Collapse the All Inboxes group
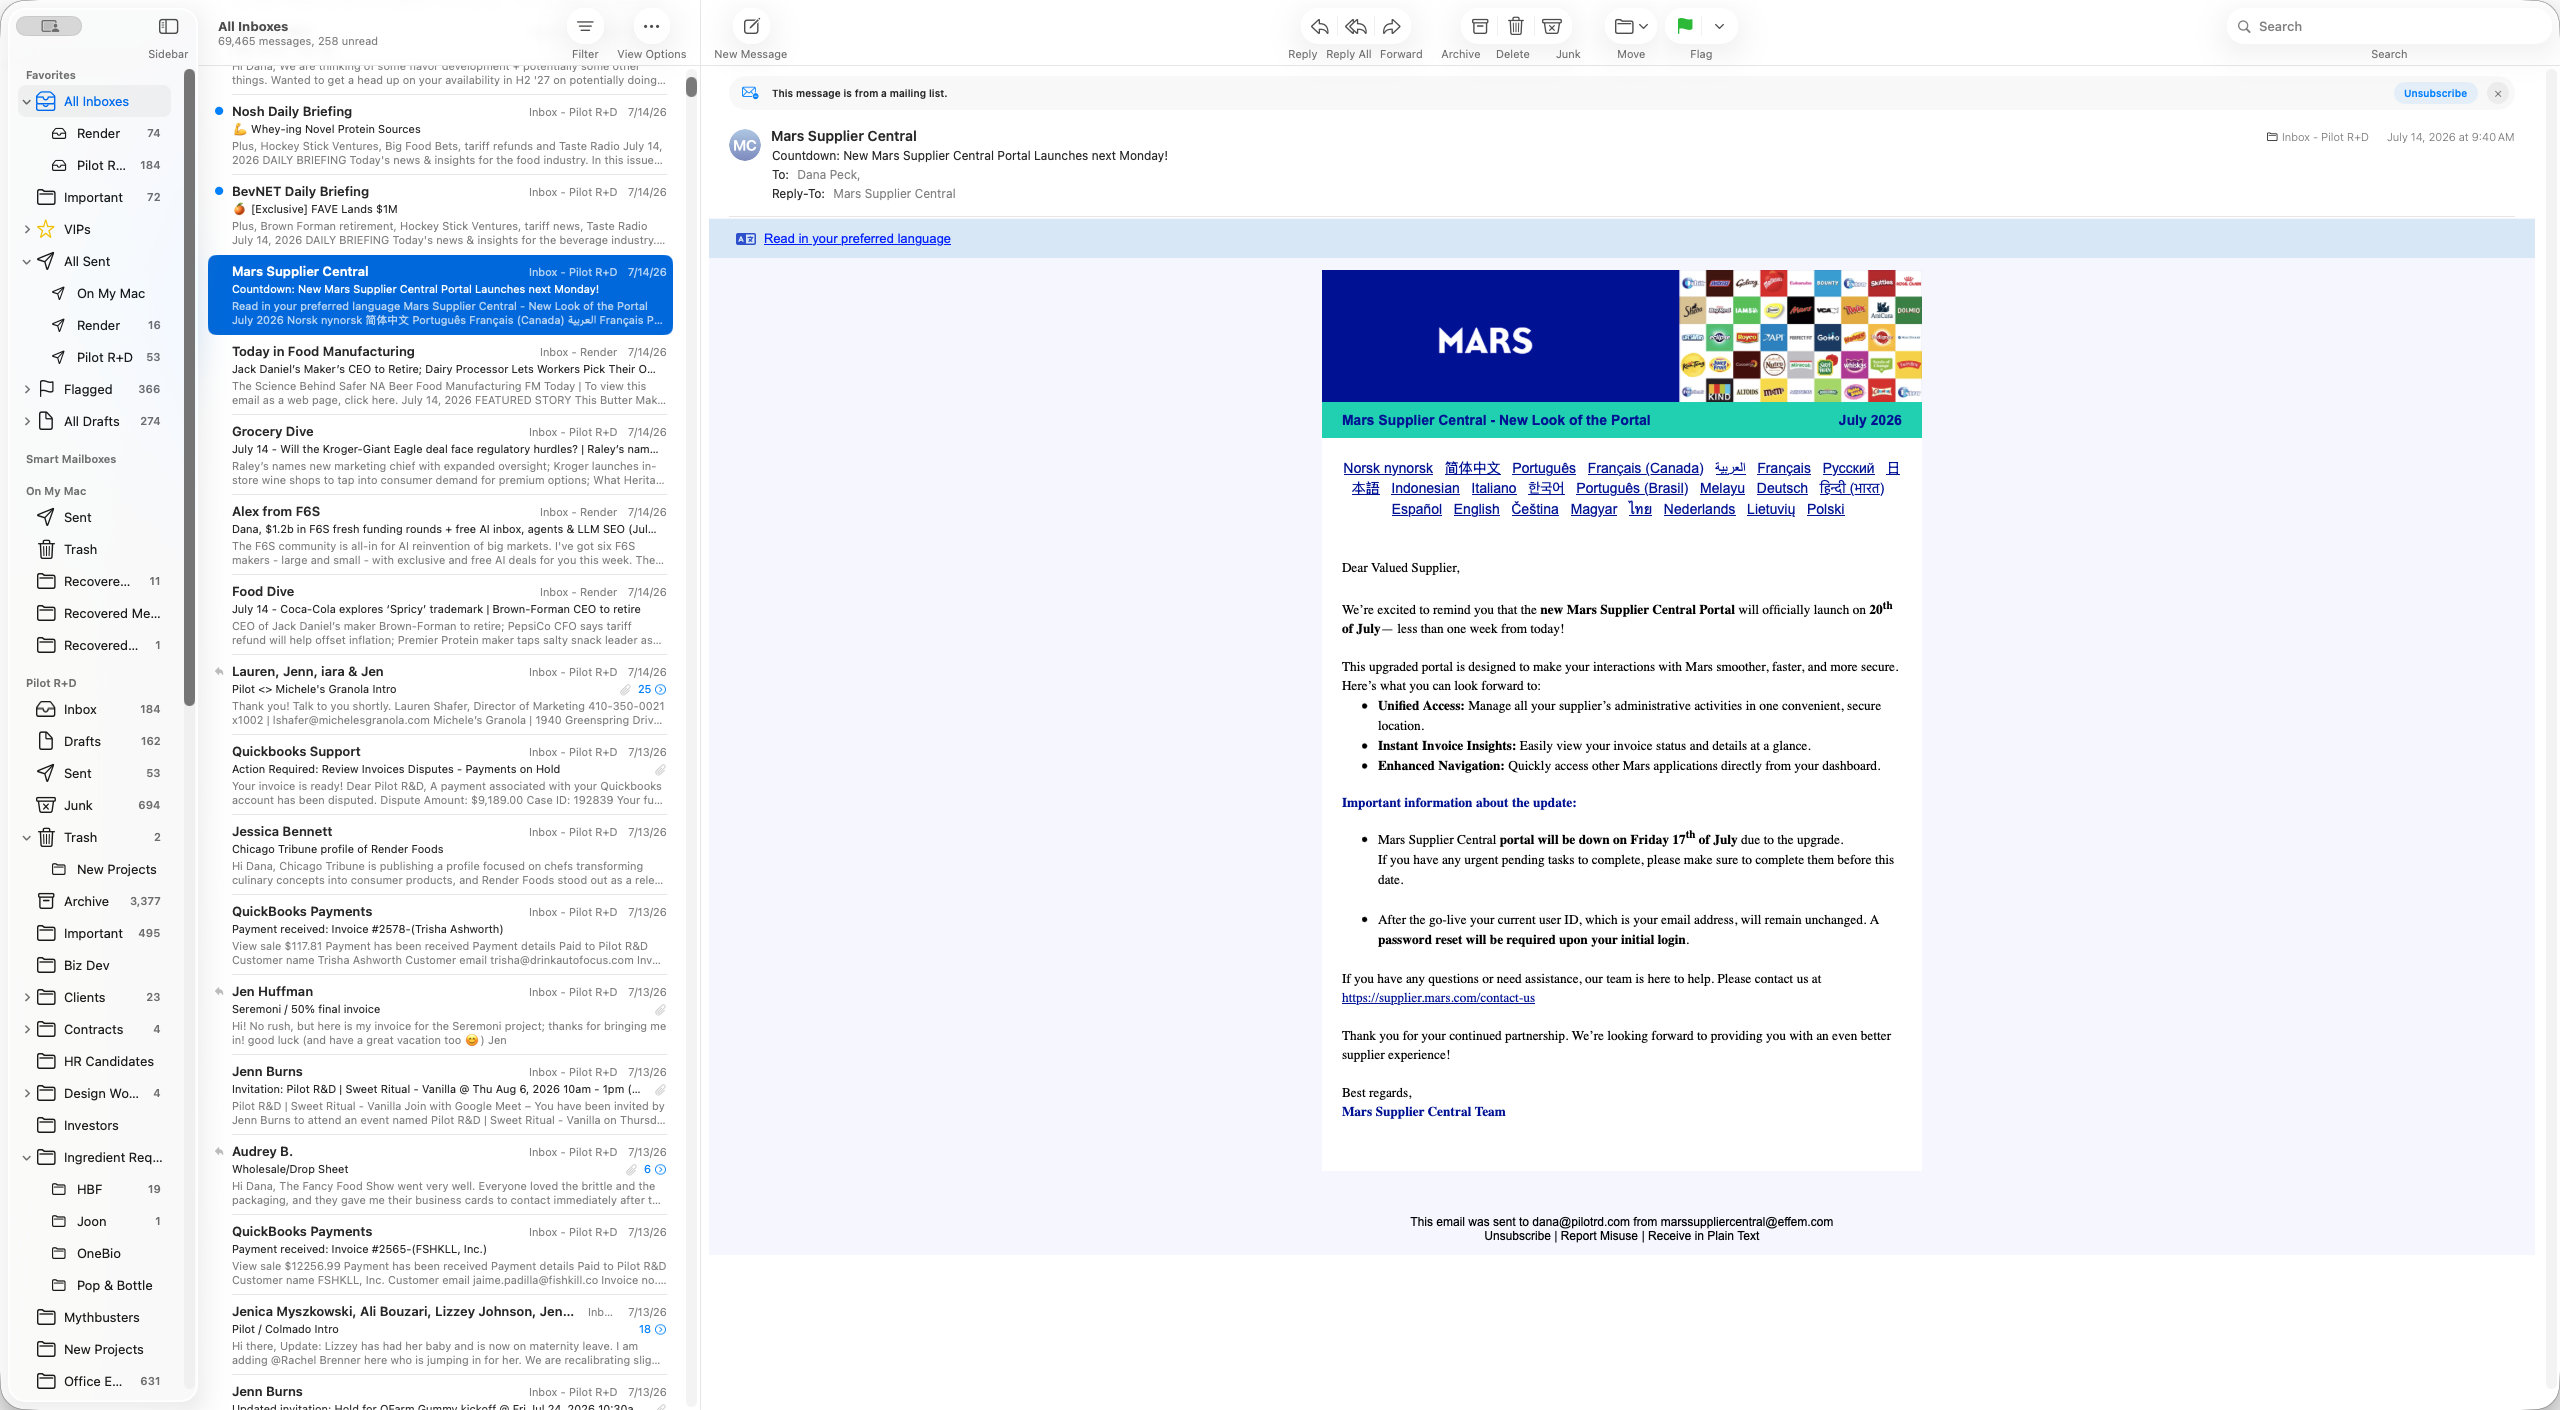Screen dimensions: 2560x1410 (27, 102)
